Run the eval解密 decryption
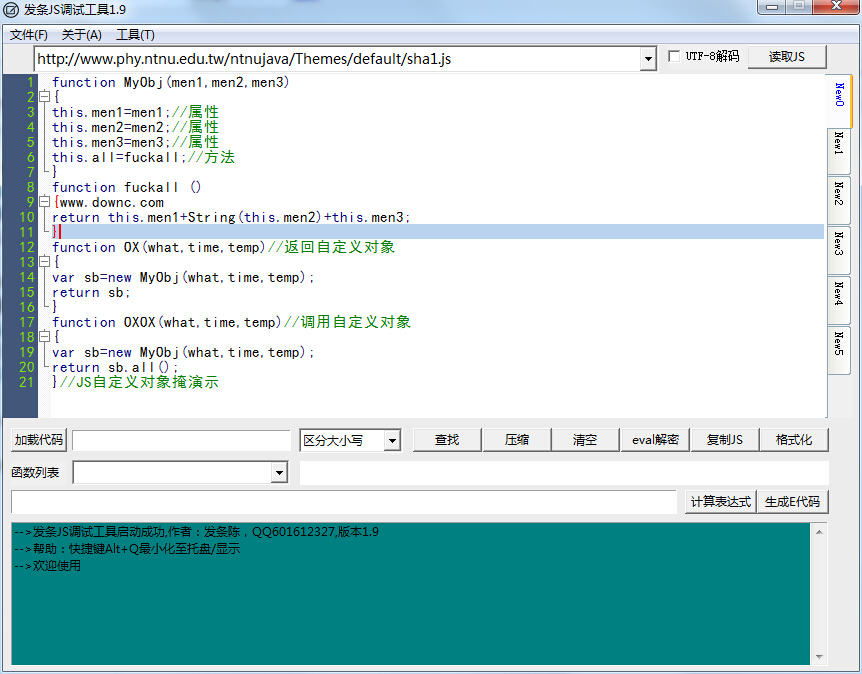The height and width of the screenshot is (674, 862). point(654,439)
